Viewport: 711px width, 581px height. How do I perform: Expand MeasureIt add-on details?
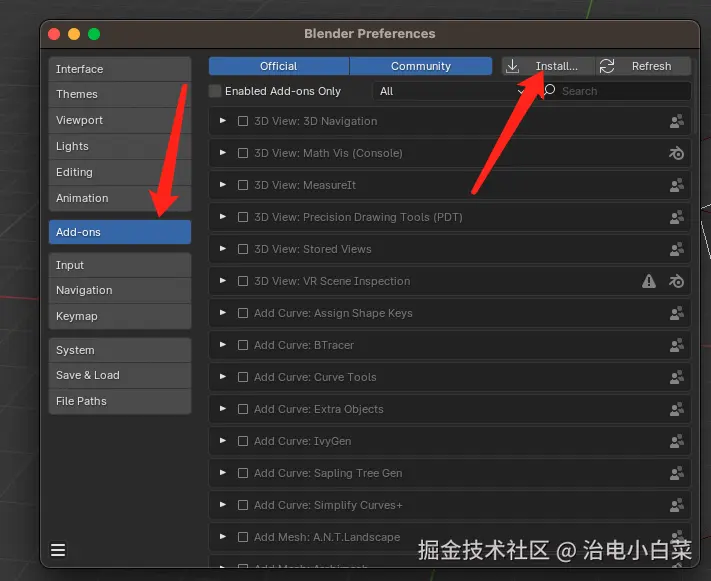223,185
